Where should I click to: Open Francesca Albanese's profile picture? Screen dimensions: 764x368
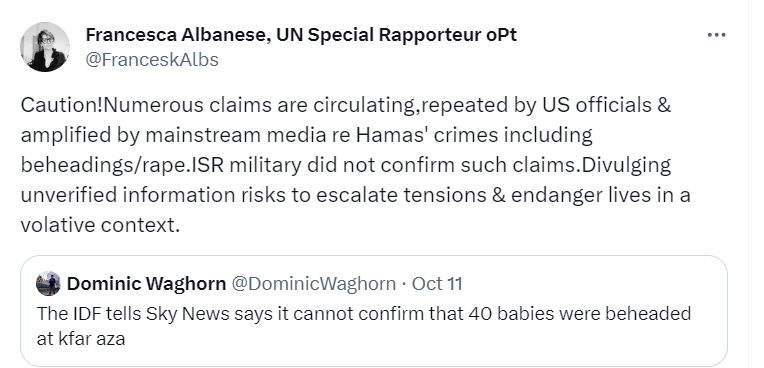pyautogui.click(x=44, y=47)
